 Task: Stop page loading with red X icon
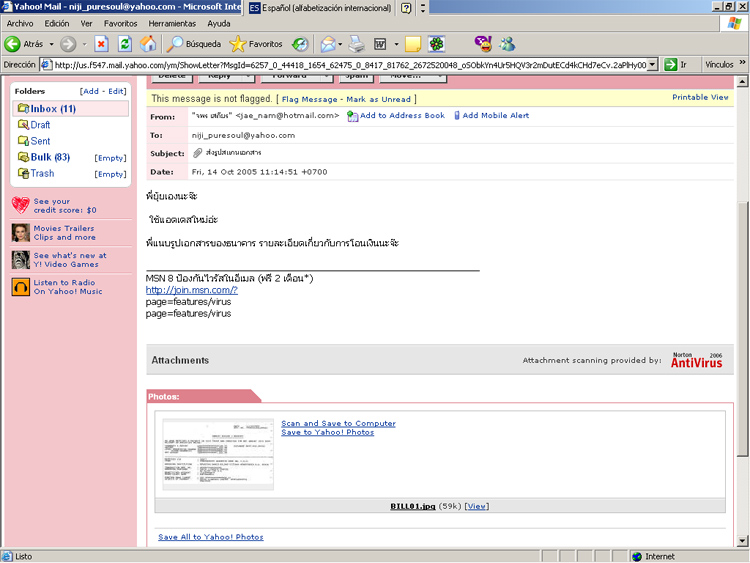click(x=101, y=44)
